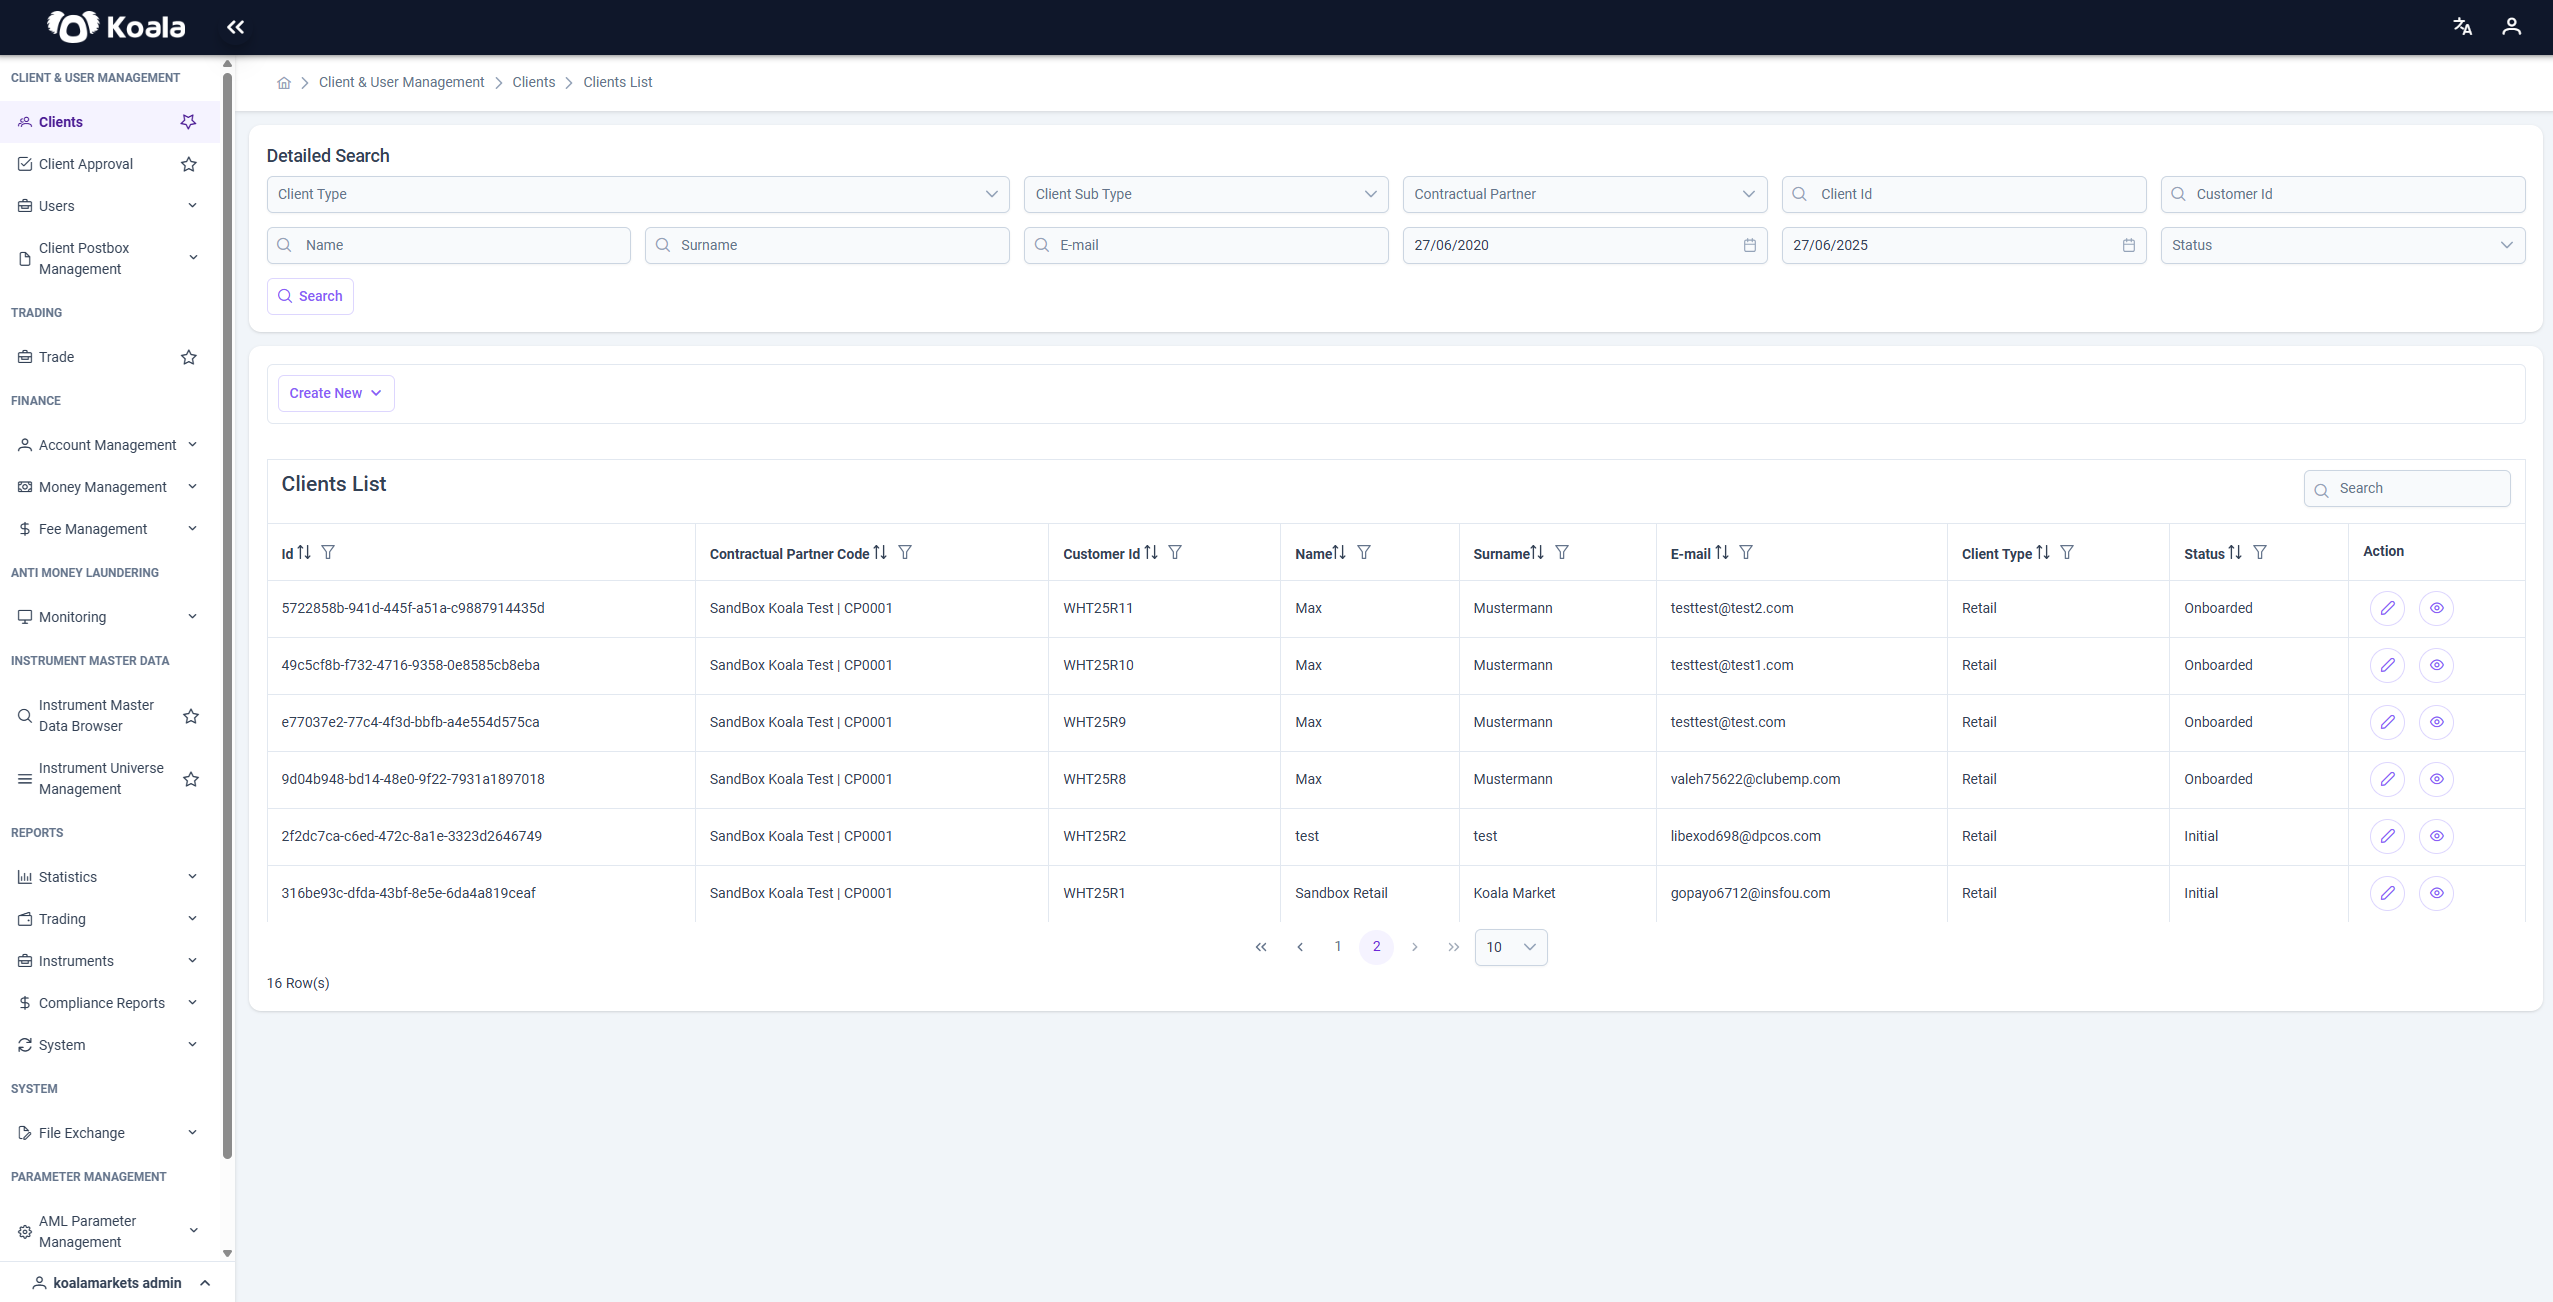Click Clients breadcrumb link
Viewport: 2553px width, 1302px height.
pyautogui.click(x=534, y=82)
